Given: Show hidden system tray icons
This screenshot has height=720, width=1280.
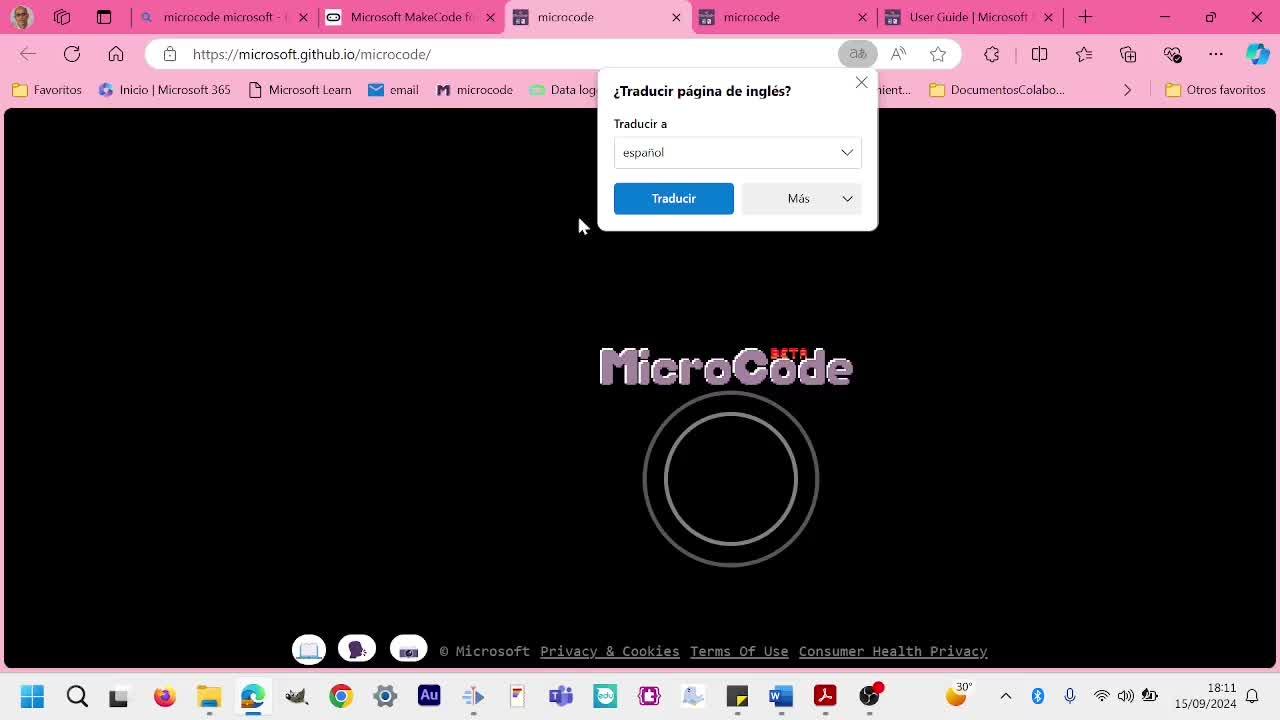Looking at the screenshot, I should (1006, 696).
